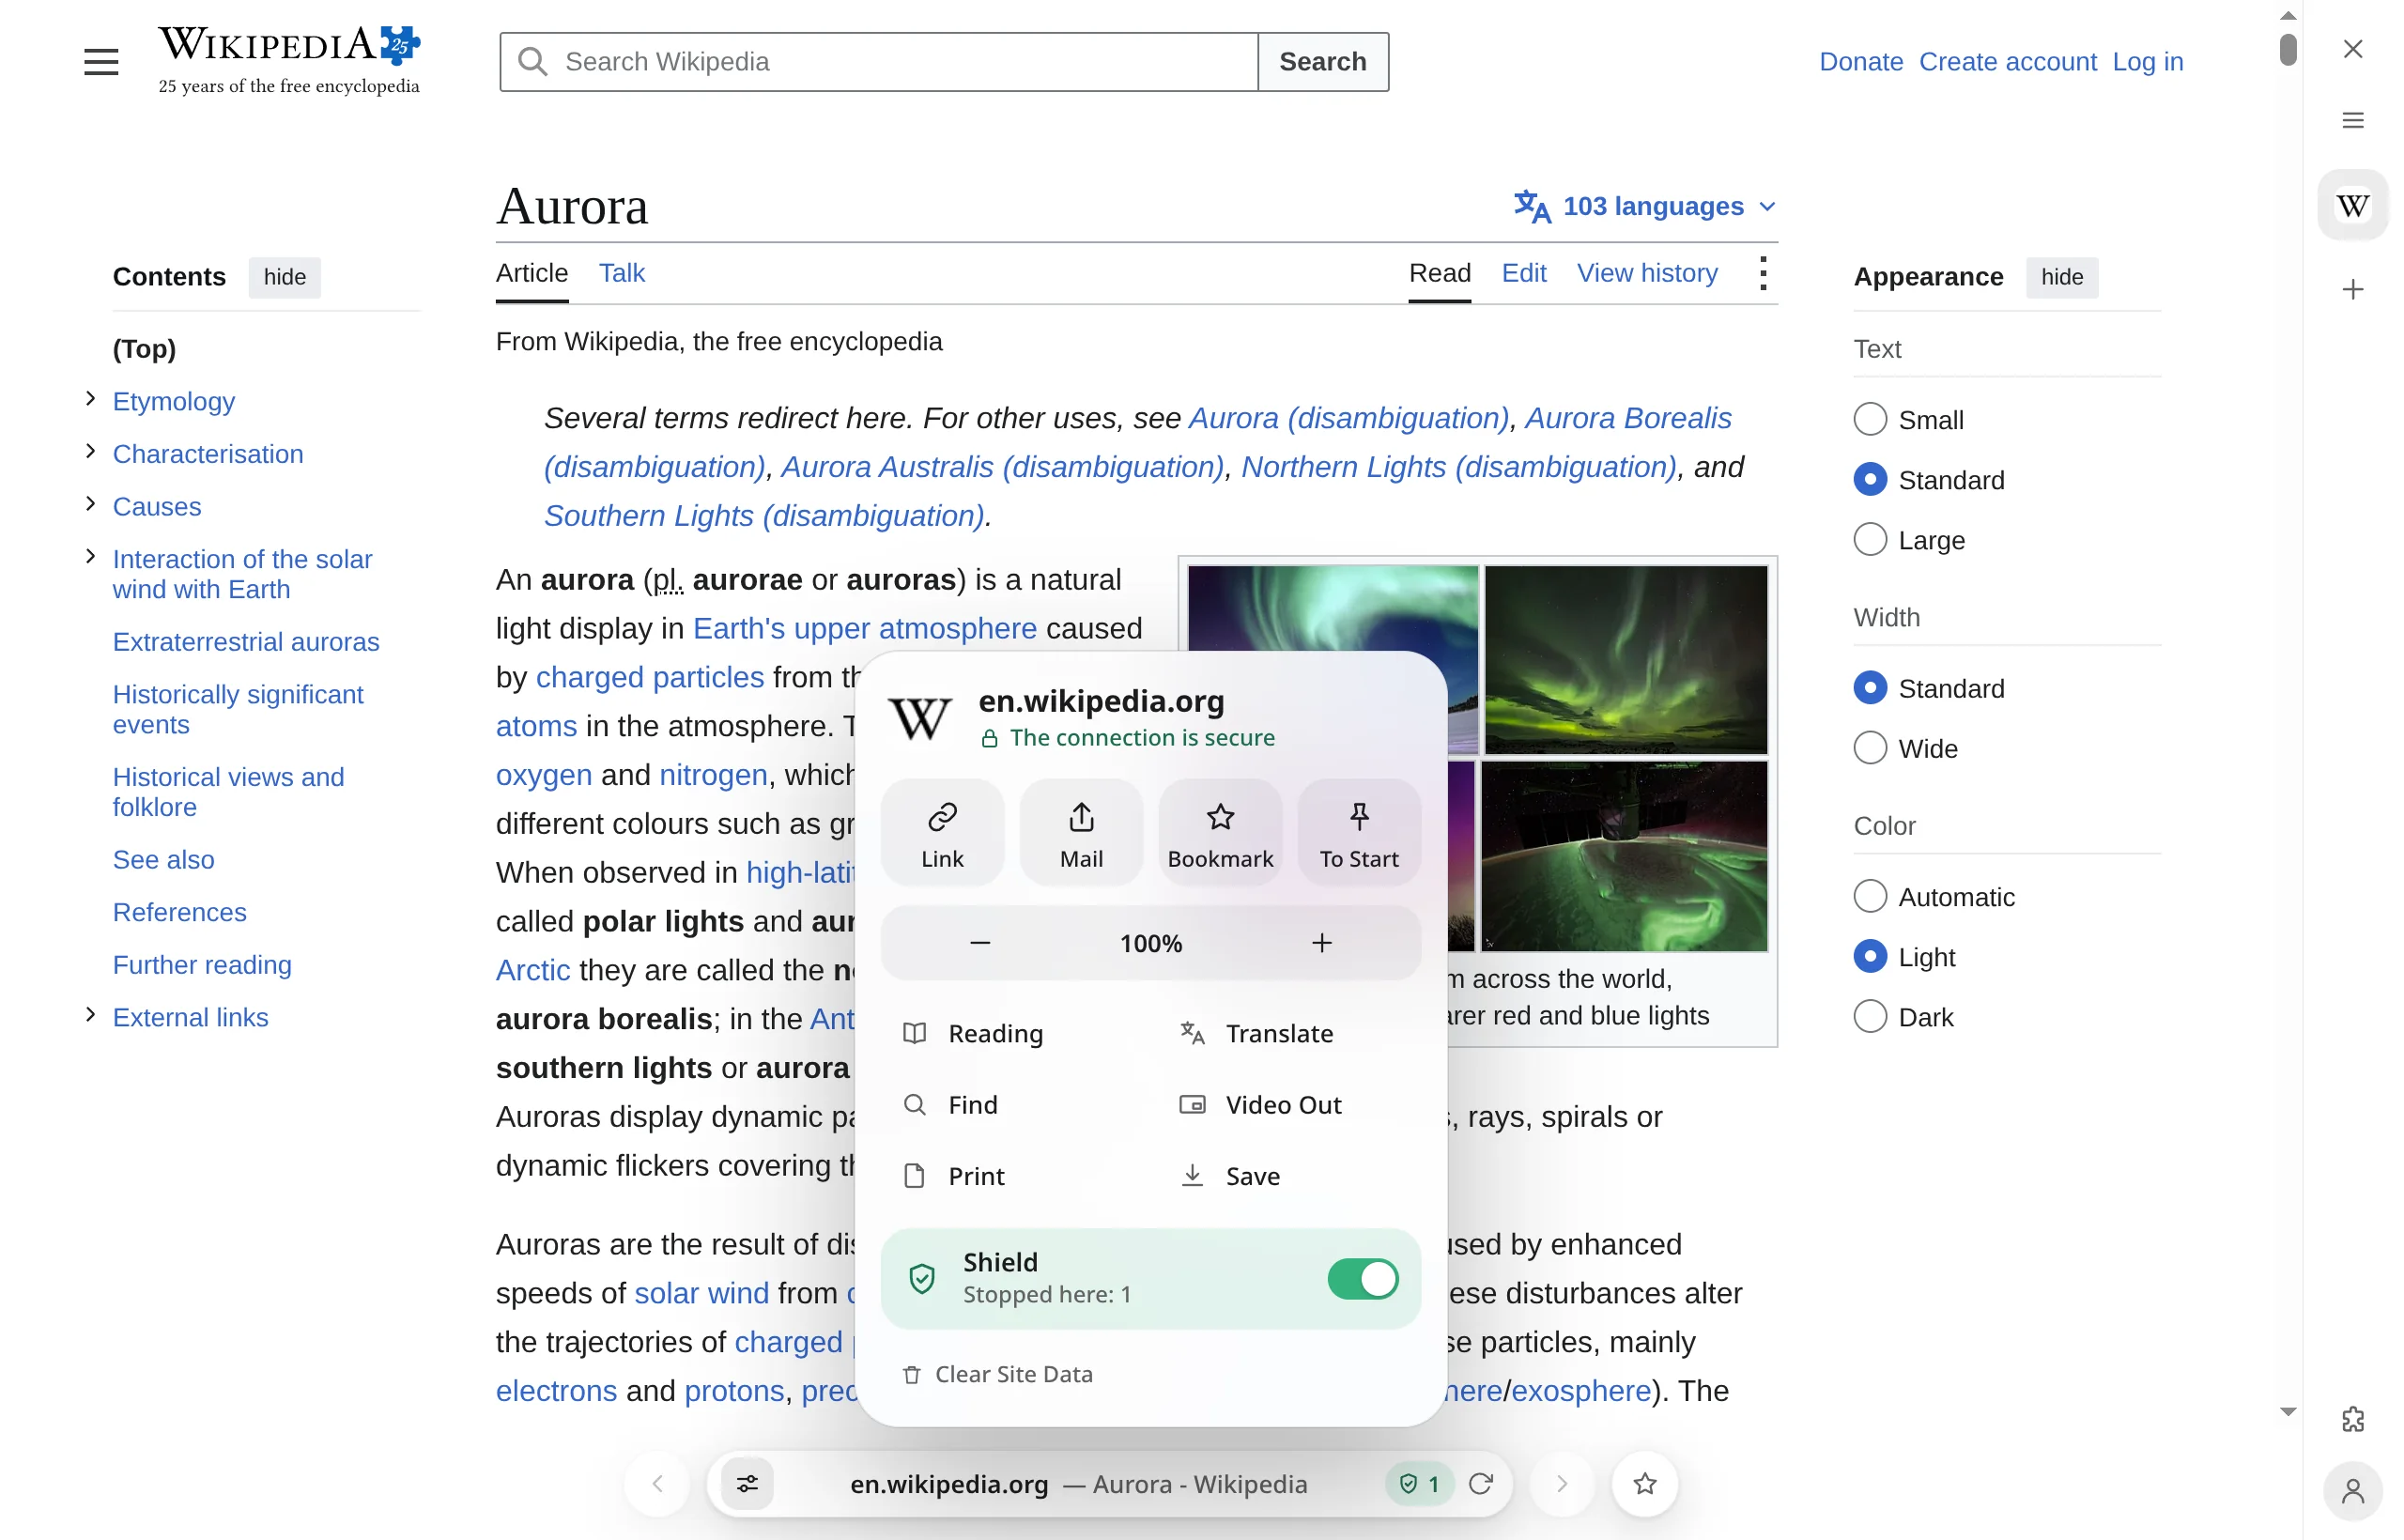Image resolution: width=2404 pixels, height=1540 pixels.
Task: Select Automatic color mode
Action: [1869, 896]
